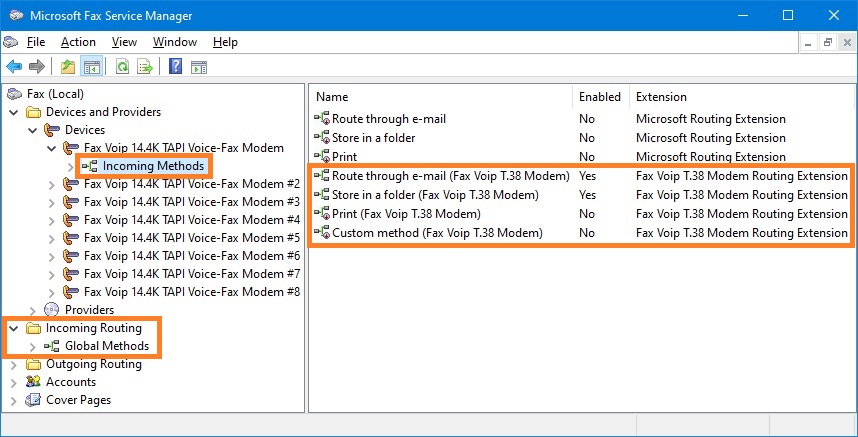The image size is (858, 437).
Task: Click the Cover Pages document icon
Action: tap(33, 400)
